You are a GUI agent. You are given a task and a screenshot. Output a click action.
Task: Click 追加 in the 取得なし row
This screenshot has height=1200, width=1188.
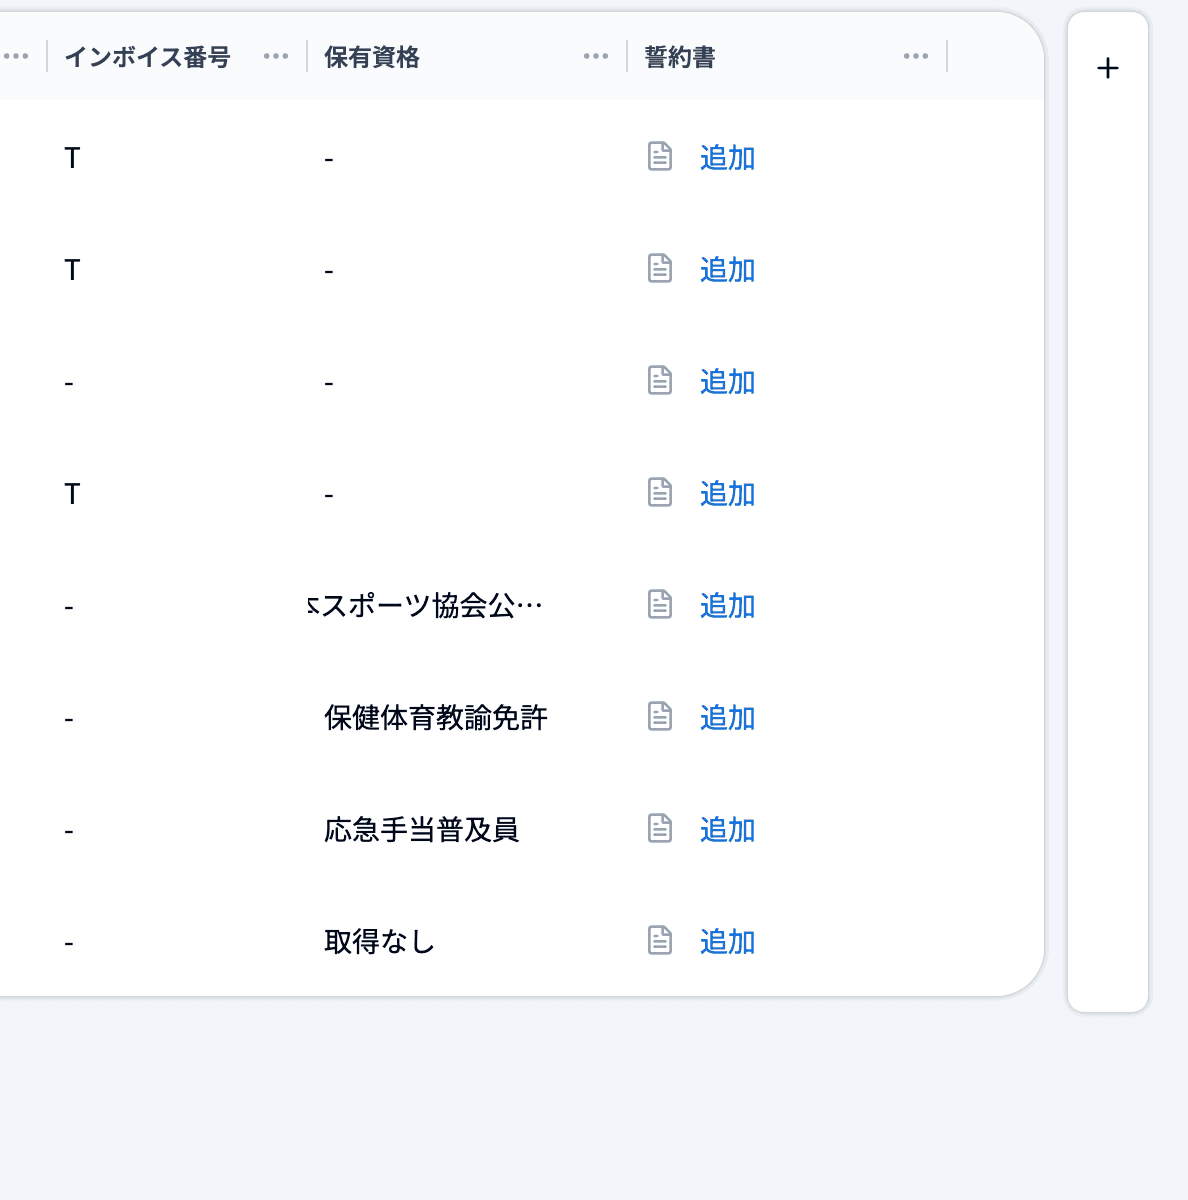tap(727, 942)
